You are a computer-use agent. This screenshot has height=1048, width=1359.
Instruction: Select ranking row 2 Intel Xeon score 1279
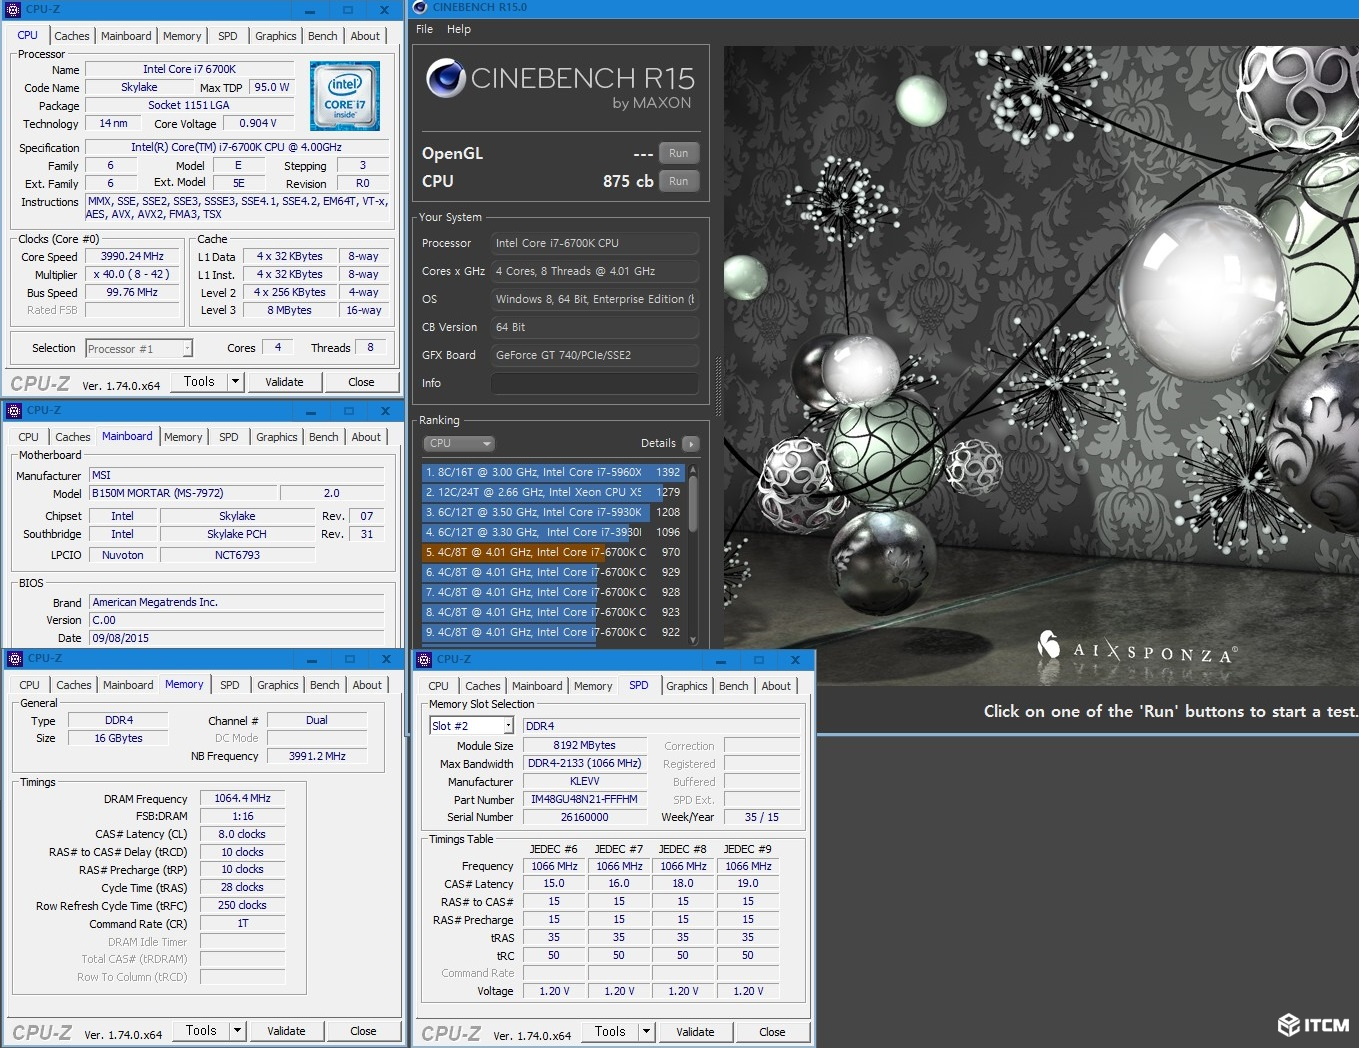click(553, 492)
